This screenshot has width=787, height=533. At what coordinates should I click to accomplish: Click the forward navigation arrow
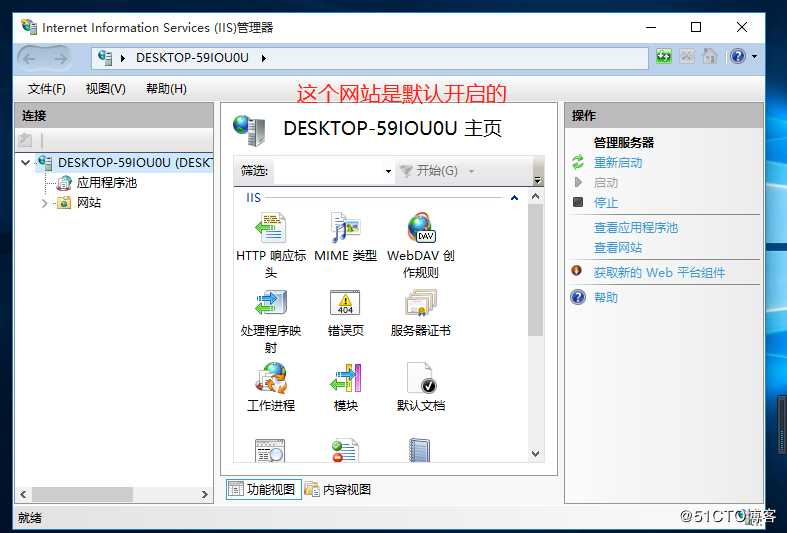click(60, 59)
